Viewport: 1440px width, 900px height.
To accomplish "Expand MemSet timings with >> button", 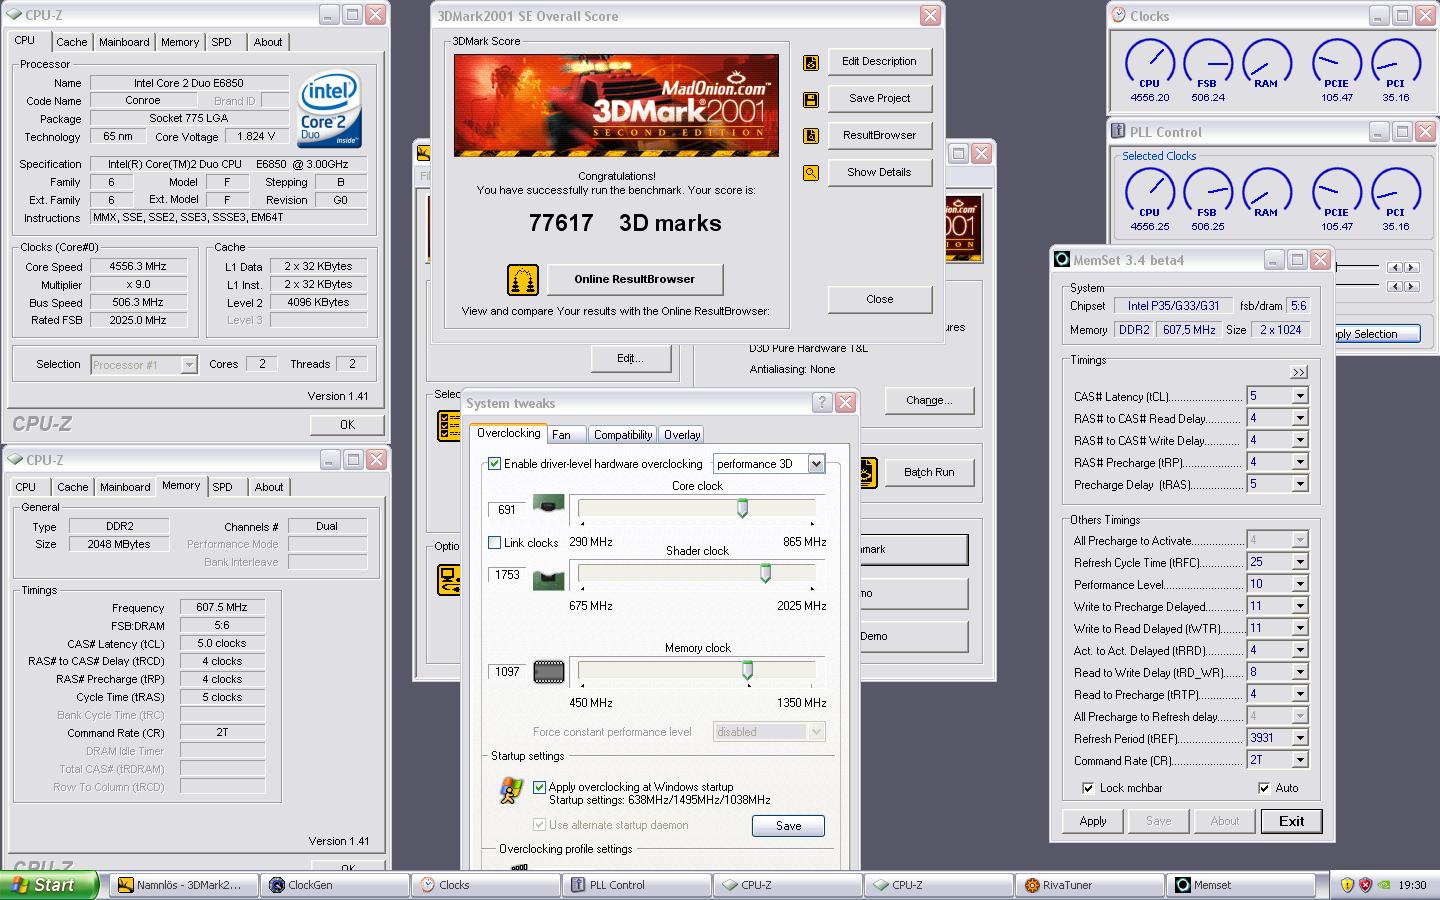I will [1298, 372].
